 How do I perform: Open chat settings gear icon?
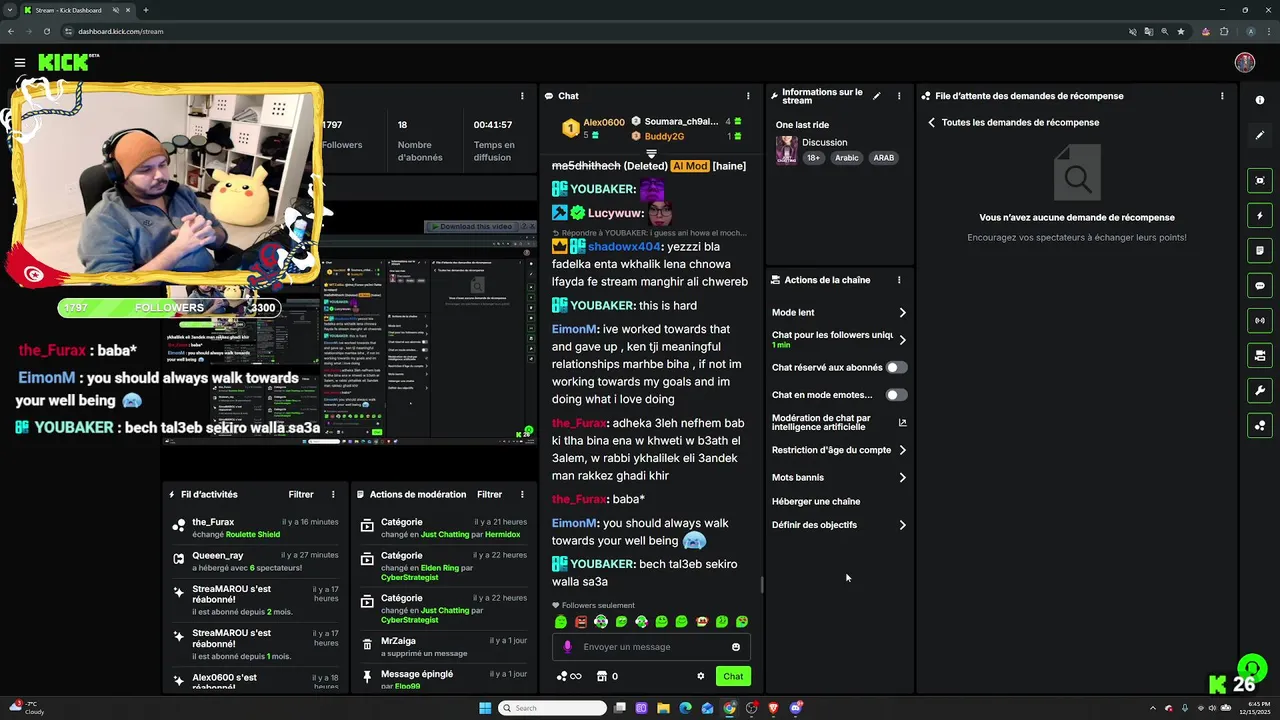pyautogui.click(x=700, y=676)
